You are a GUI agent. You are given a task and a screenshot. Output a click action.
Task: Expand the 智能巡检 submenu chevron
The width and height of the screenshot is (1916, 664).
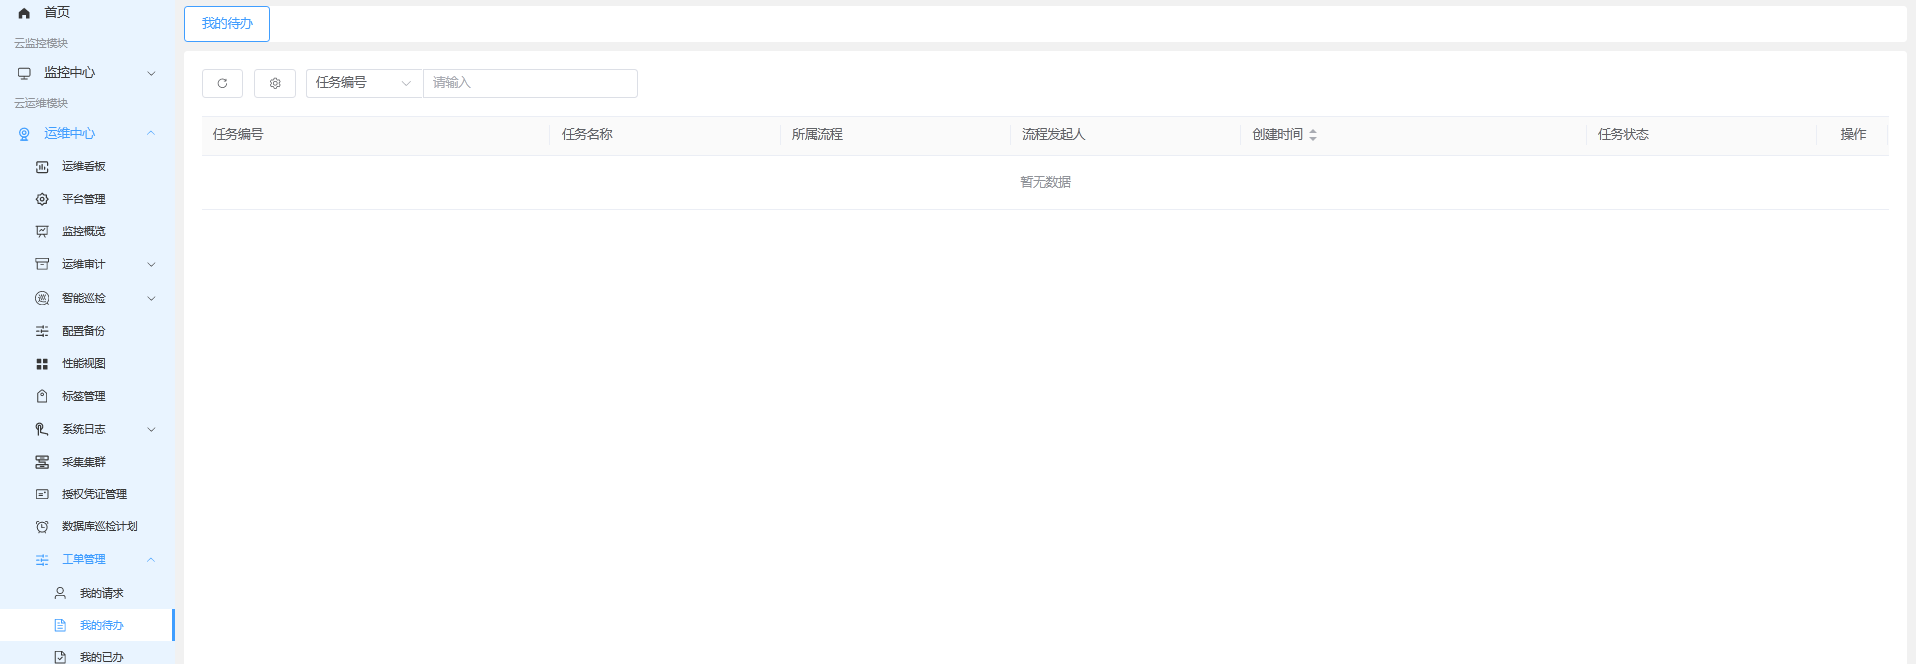(x=151, y=298)
